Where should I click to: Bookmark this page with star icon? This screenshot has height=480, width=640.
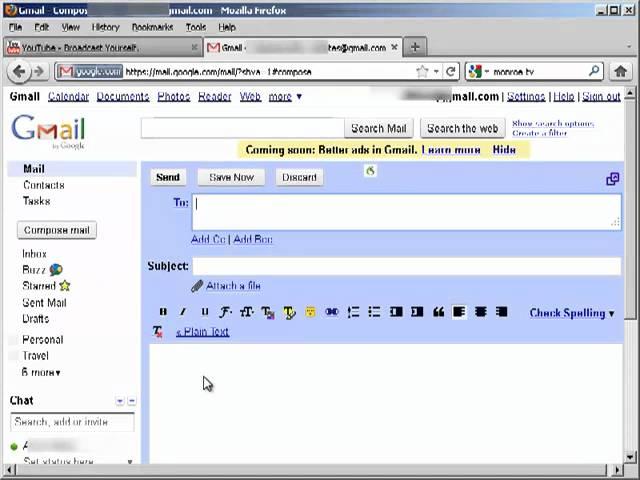coord(422,72)
